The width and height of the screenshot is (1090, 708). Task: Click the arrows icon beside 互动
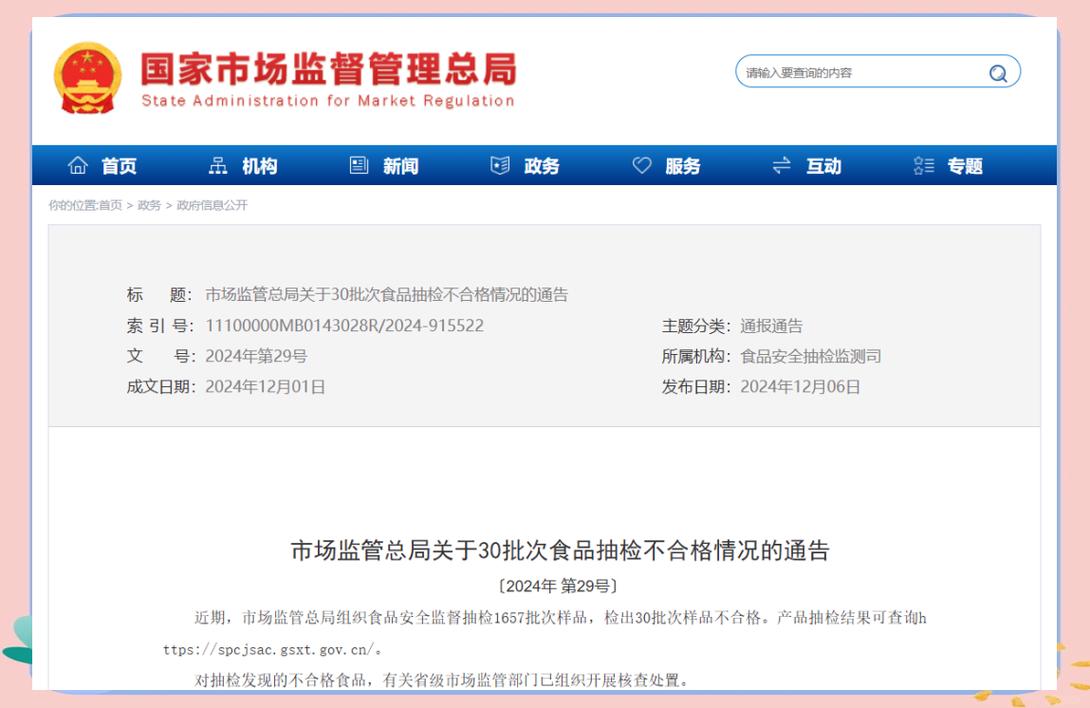click(782, 166)
